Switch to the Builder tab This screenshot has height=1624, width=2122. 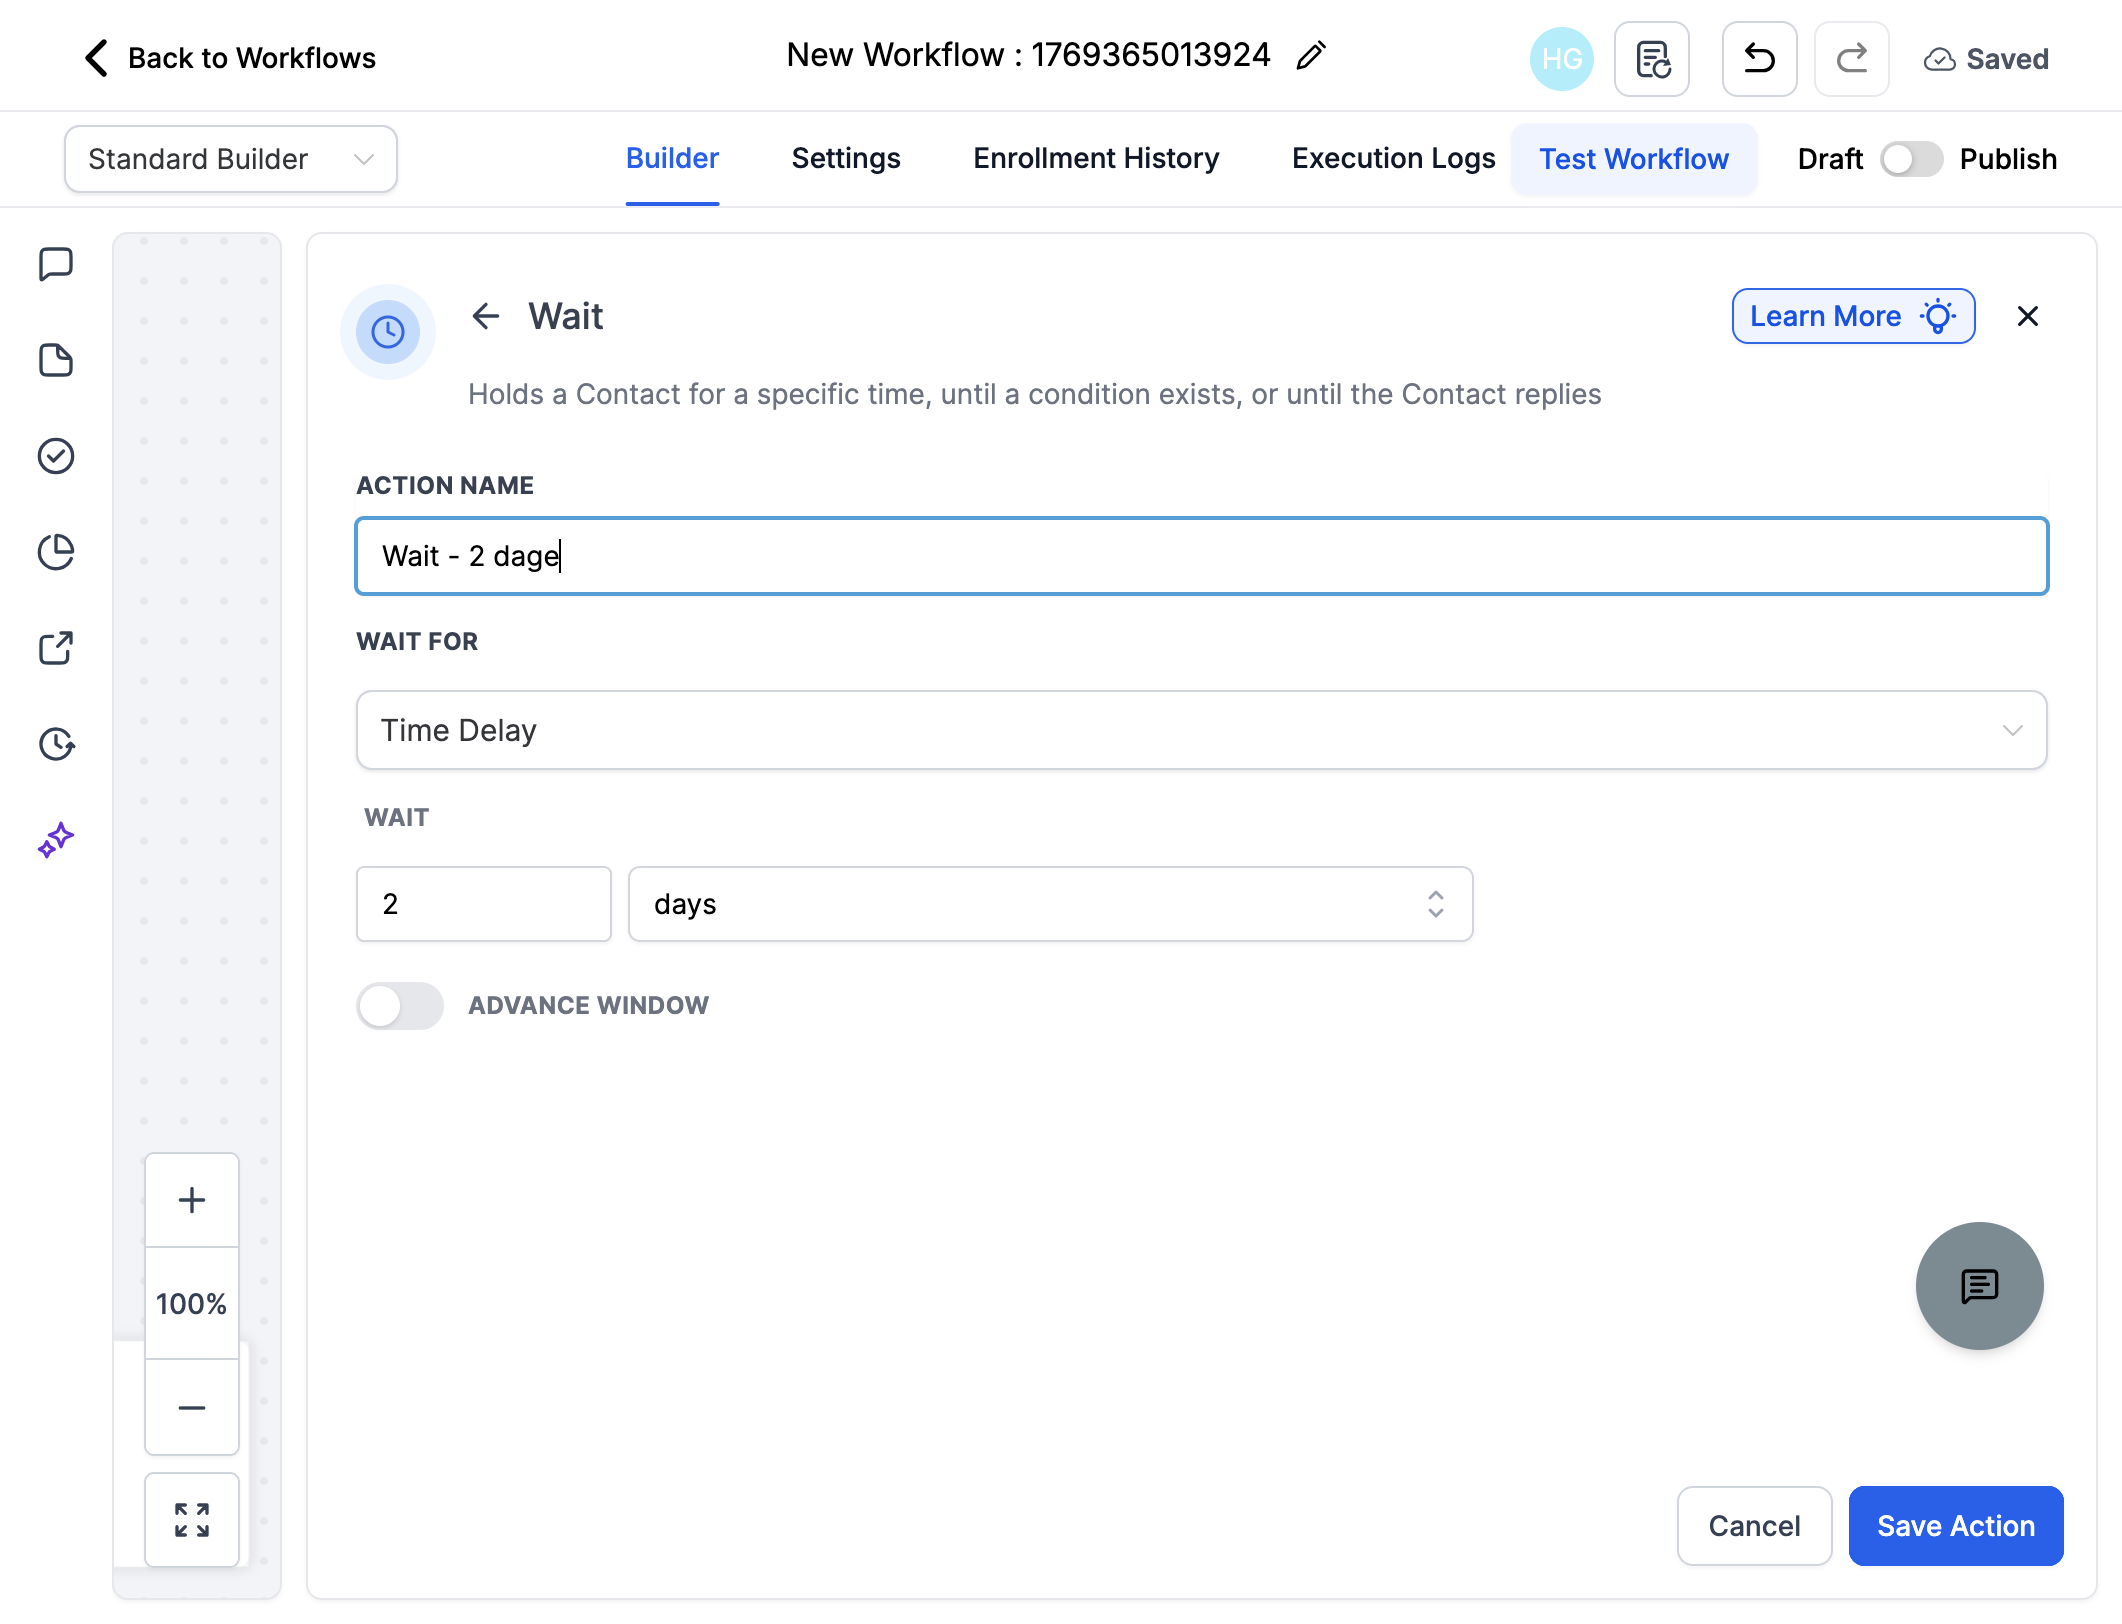pyautogui.click(x=672, y=159)
